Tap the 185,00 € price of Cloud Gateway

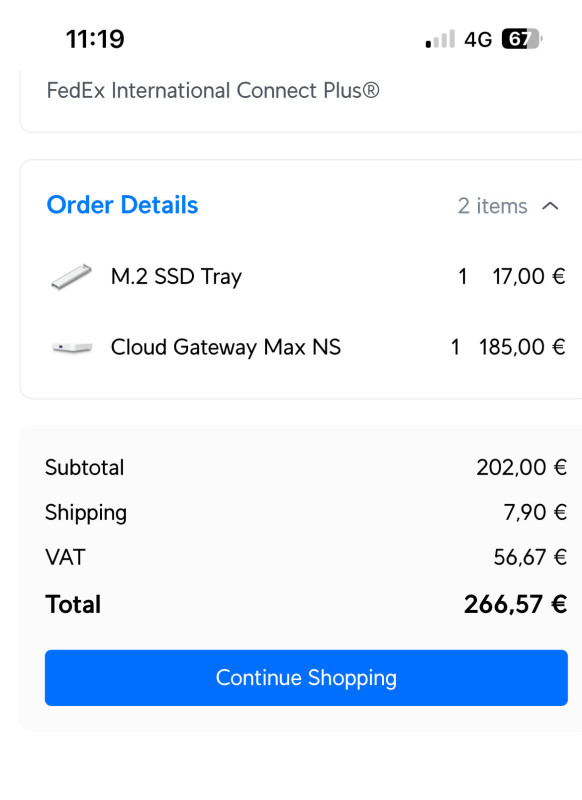tap(522, 347)
